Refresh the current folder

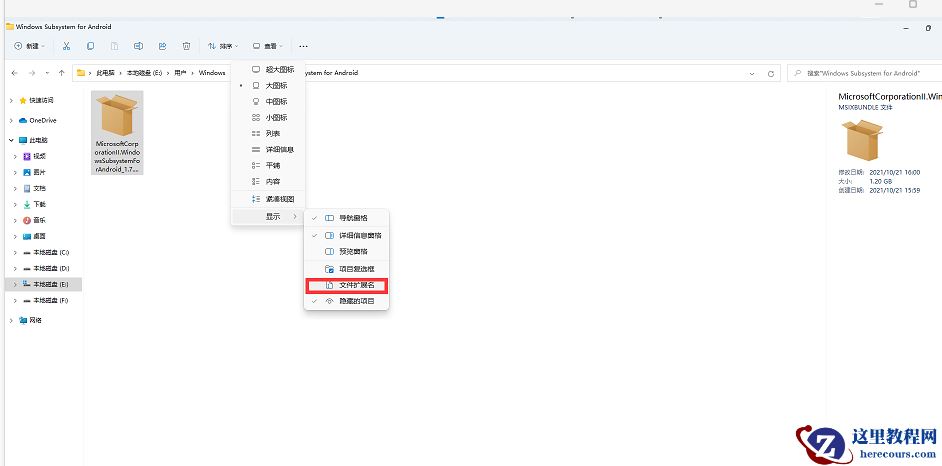tap(771, 73)
